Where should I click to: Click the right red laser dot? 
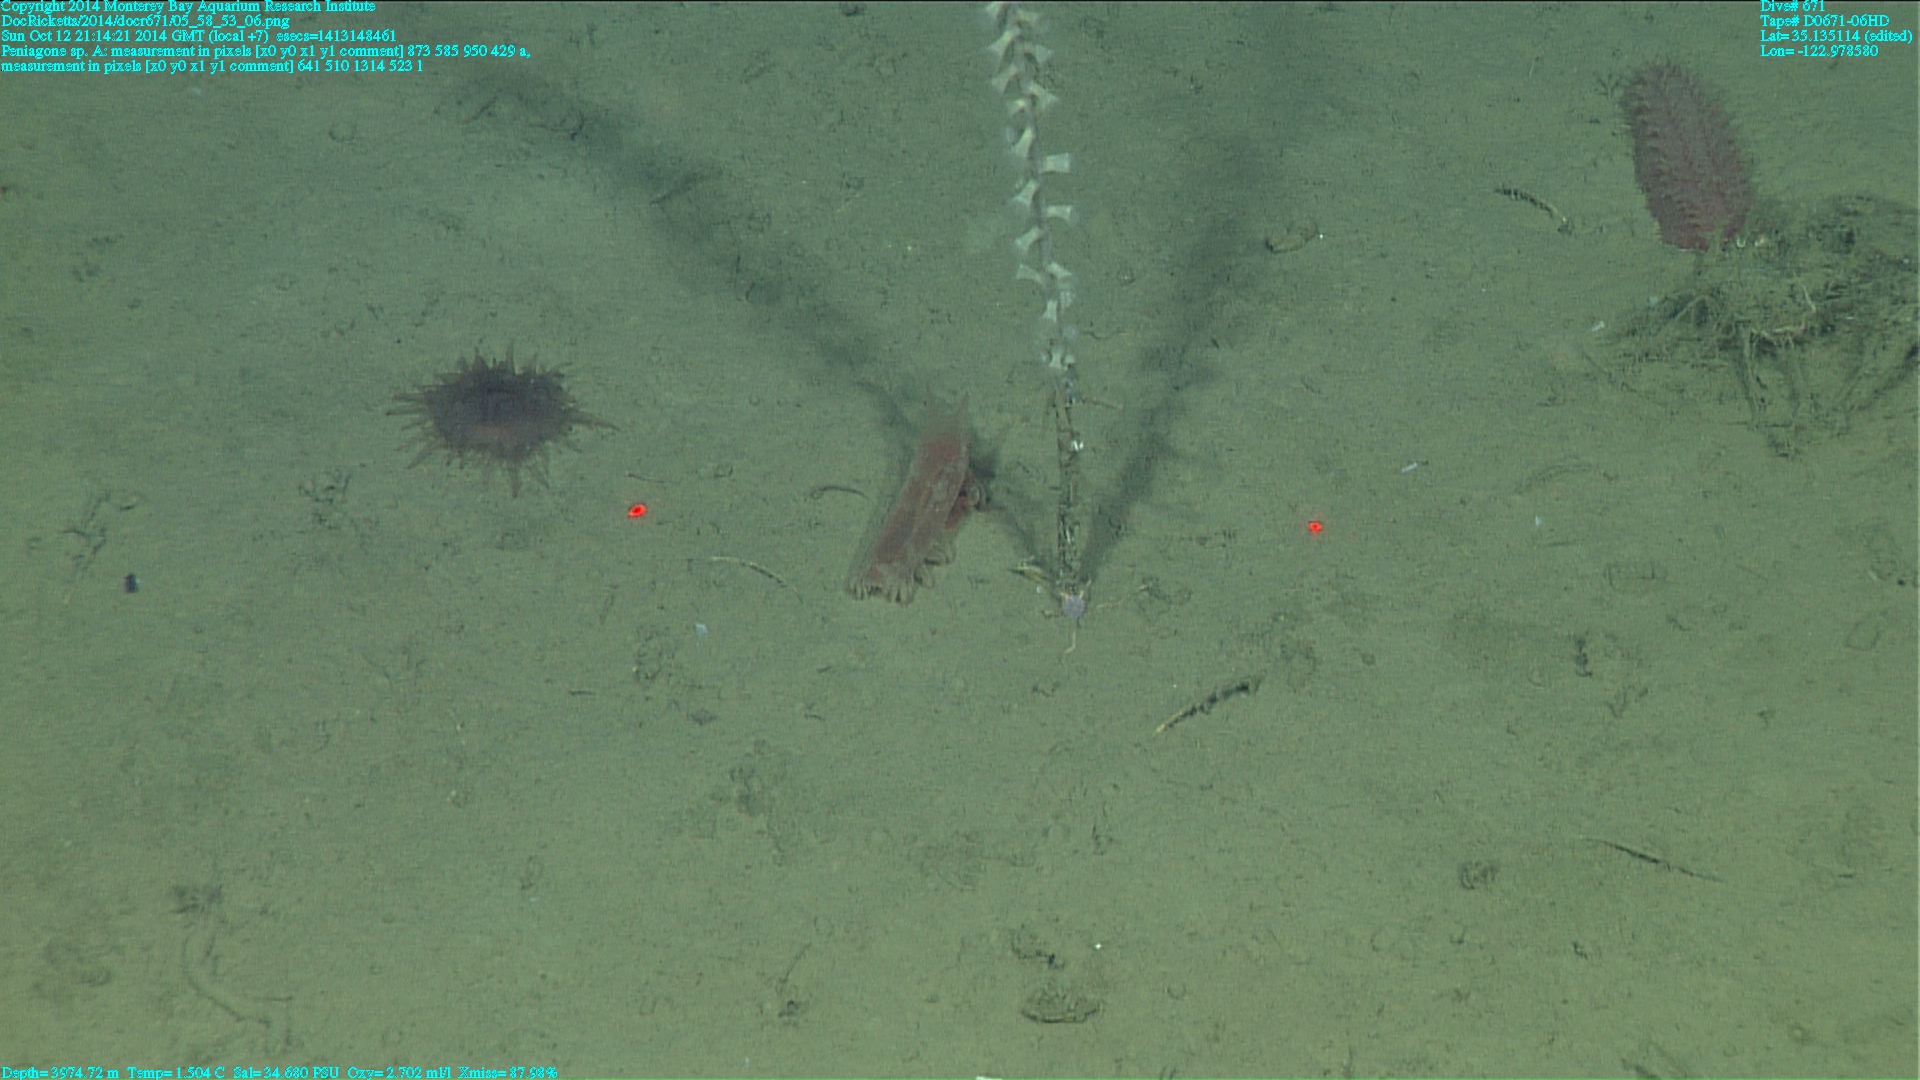pos(1315,527)
